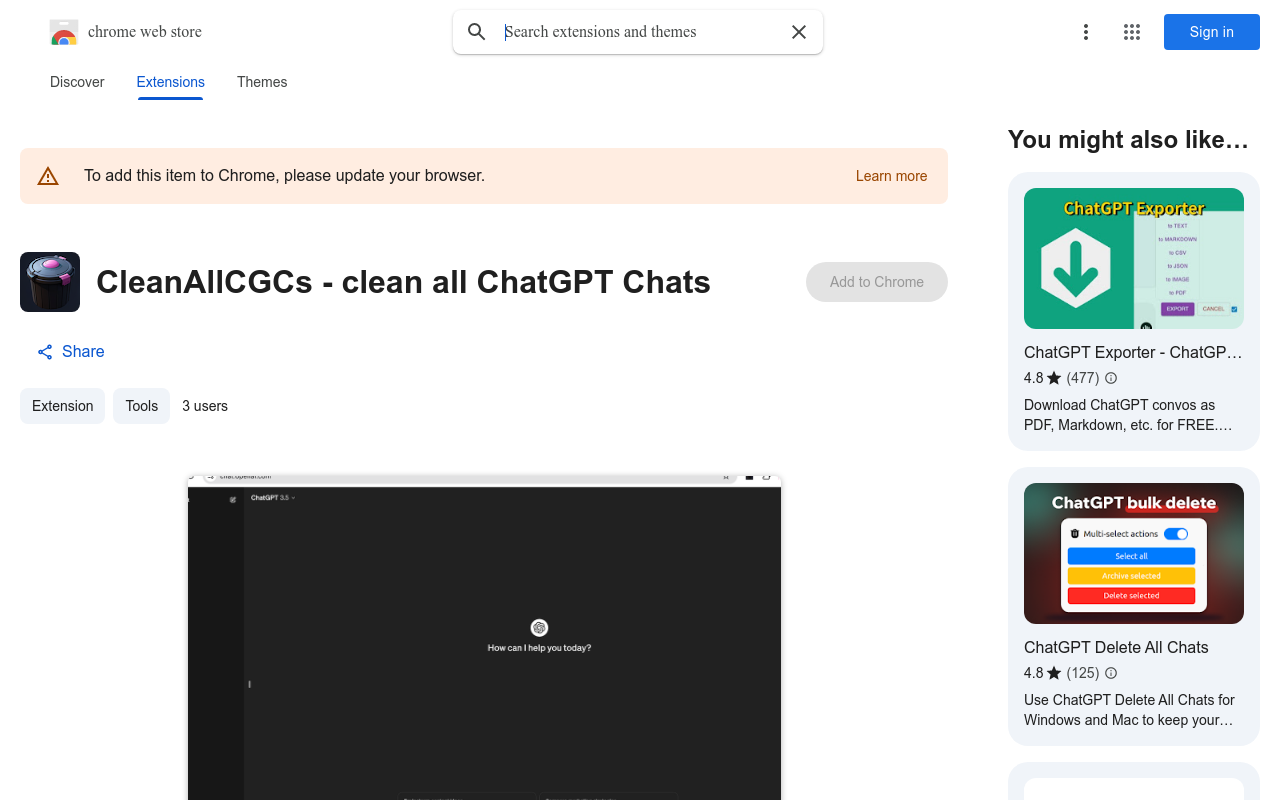This screenshot has height=800, width=1280.
Task: Click Learn more about updating your browser
Action: 890,176
